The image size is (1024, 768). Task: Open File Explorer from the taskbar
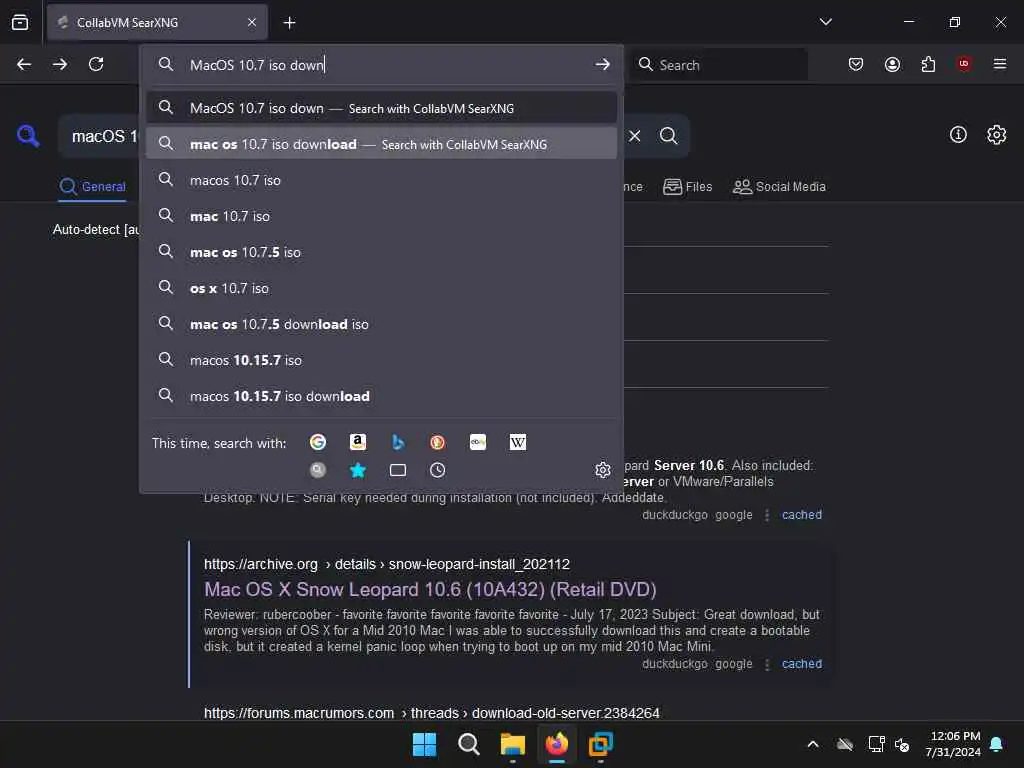click(513, 744)
